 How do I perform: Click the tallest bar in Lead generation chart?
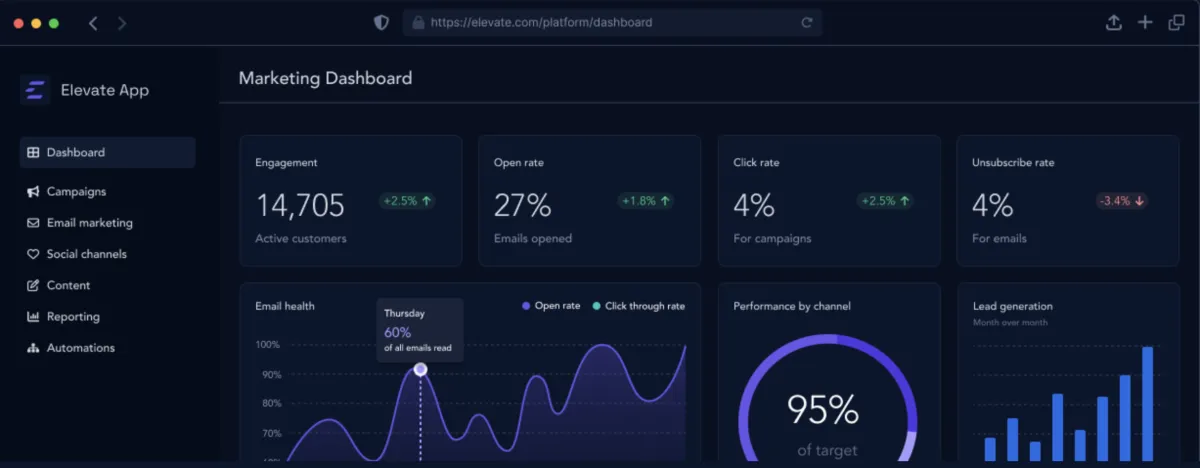click(1148, 404)
